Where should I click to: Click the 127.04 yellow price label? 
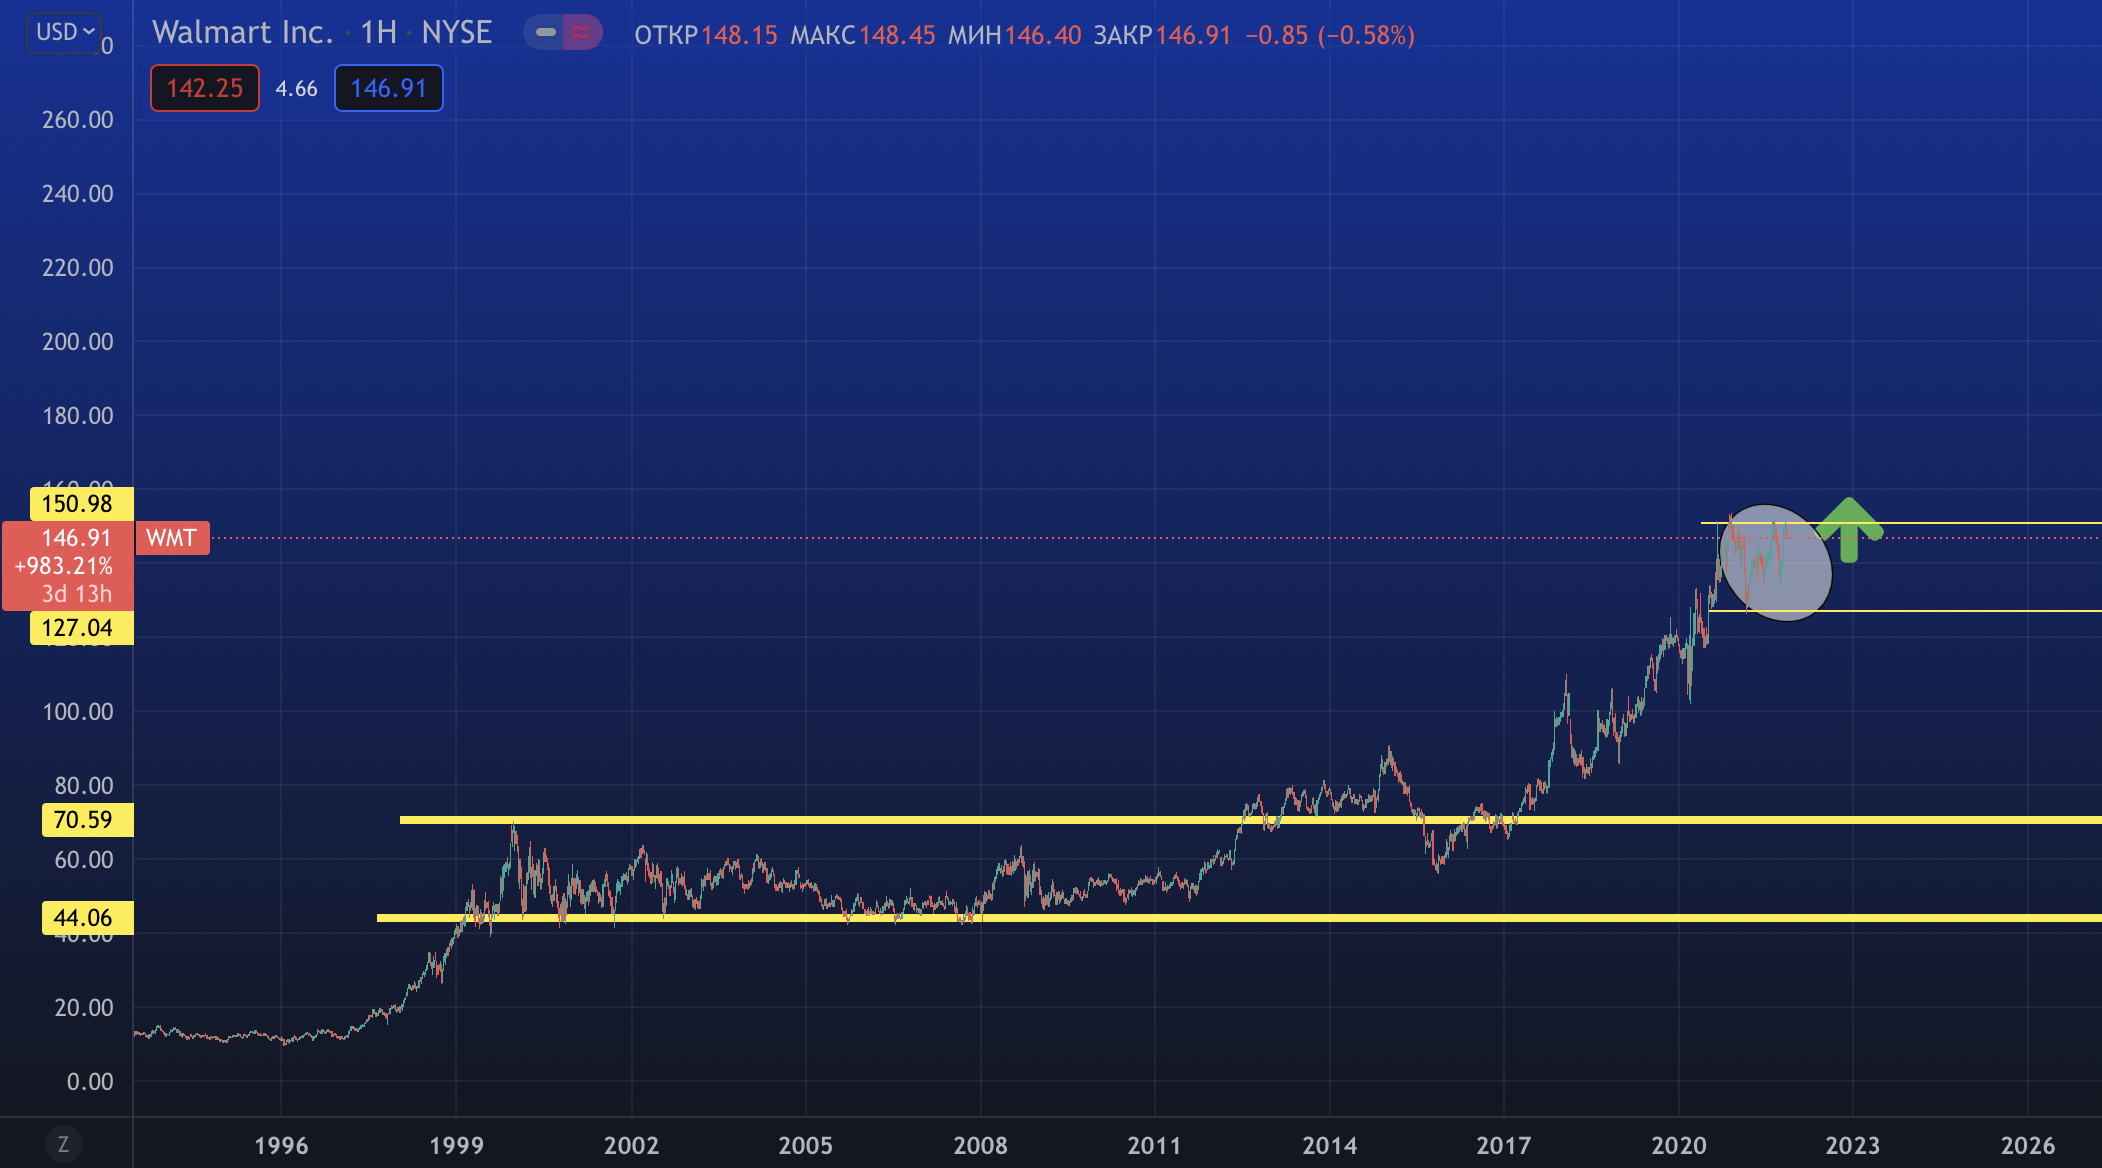tap(82, 628)
